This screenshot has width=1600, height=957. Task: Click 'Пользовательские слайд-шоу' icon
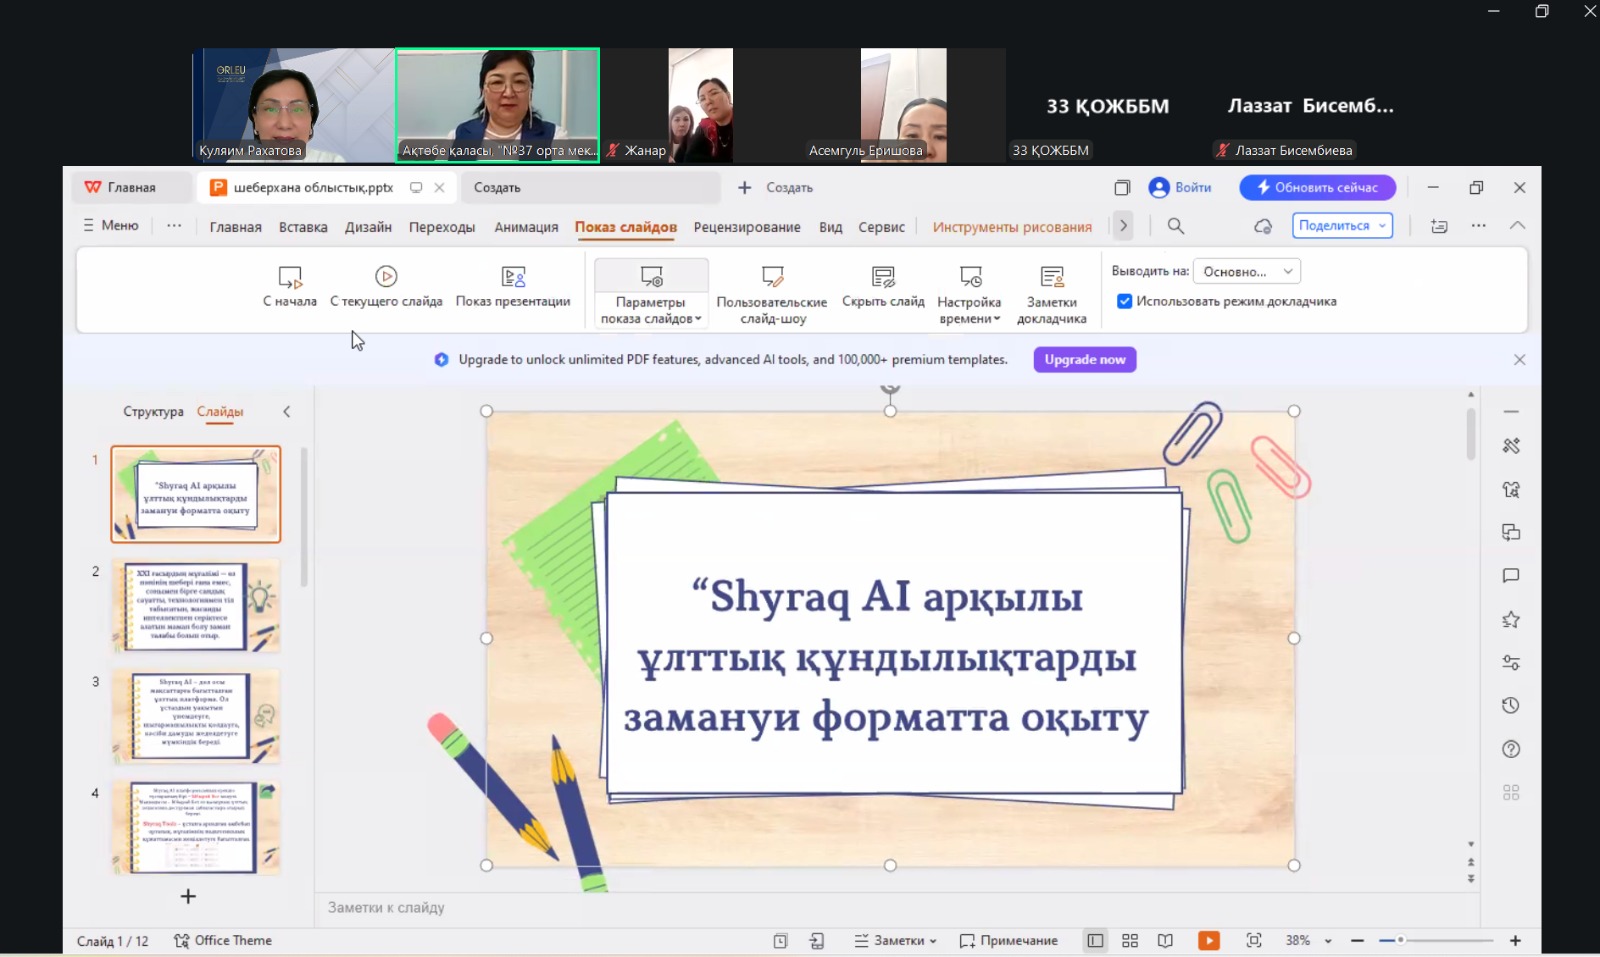pyautogui.click(x=772, y=277)
